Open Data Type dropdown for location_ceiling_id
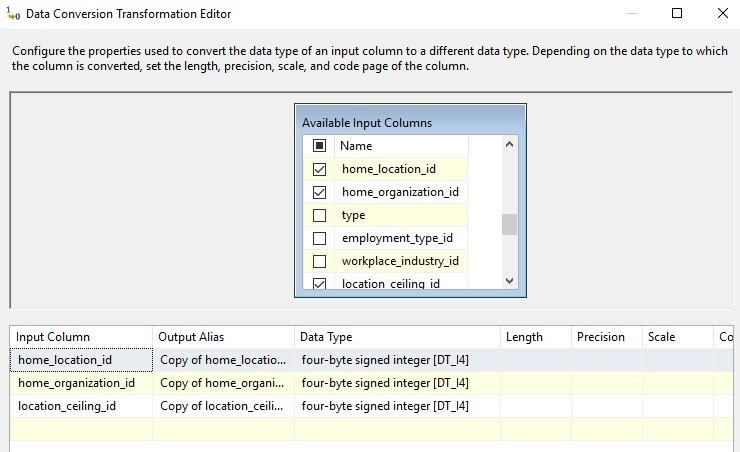This screenshot has height=452, width=740. [x=397, y=406]
